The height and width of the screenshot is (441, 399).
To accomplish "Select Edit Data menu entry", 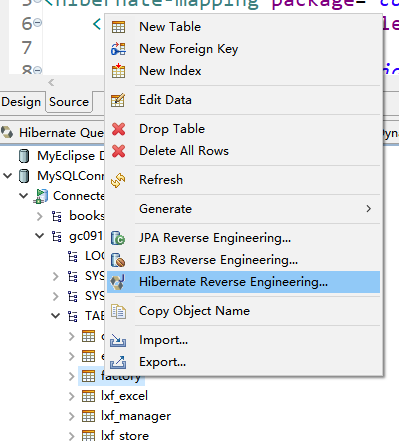I will (244, 100).
